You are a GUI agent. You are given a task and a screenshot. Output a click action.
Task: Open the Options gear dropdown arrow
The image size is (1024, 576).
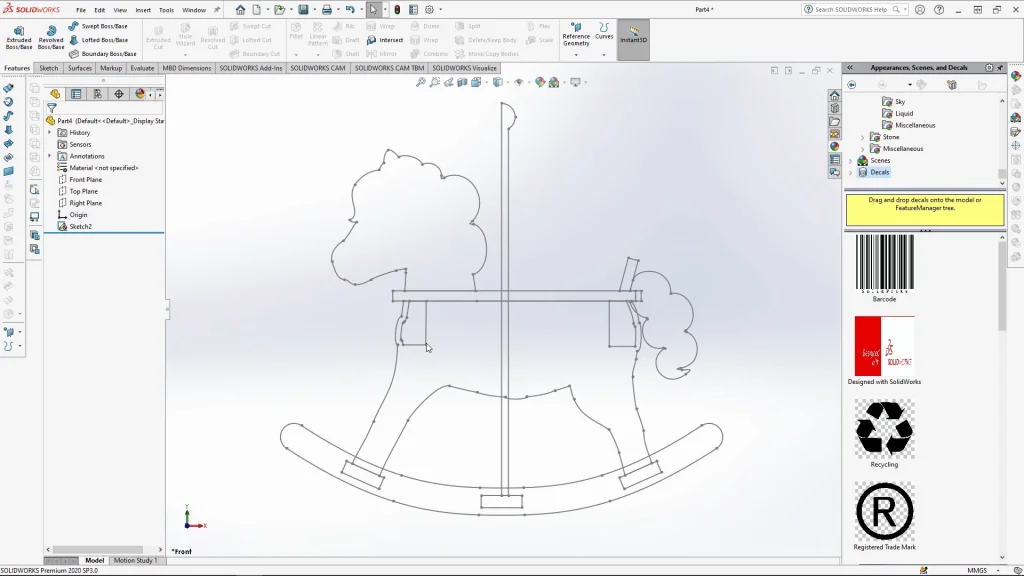pos(440,10)
